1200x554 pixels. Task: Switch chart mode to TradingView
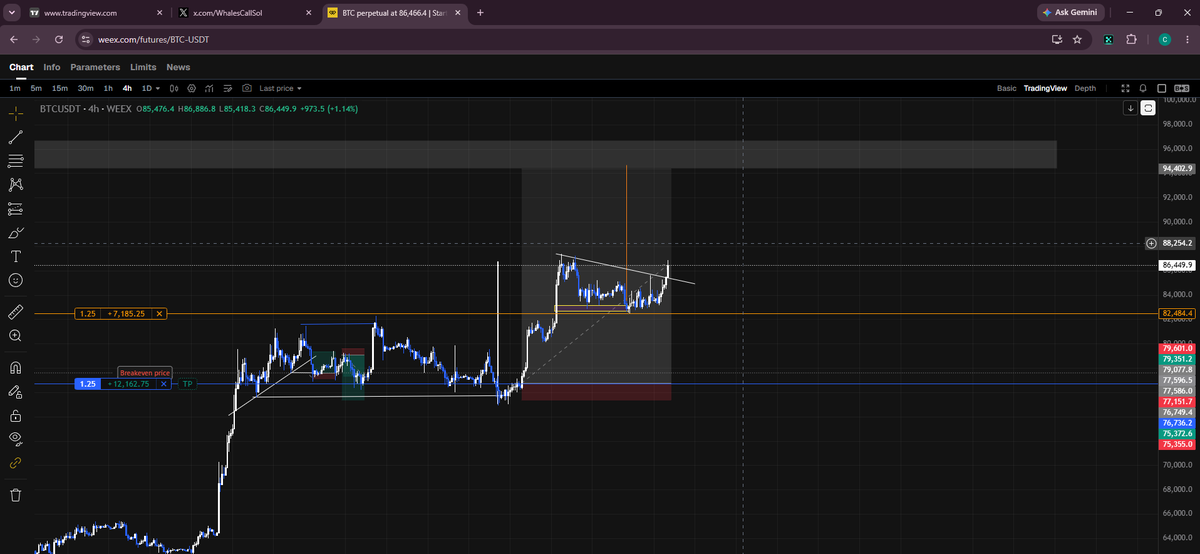[1045, 88]
